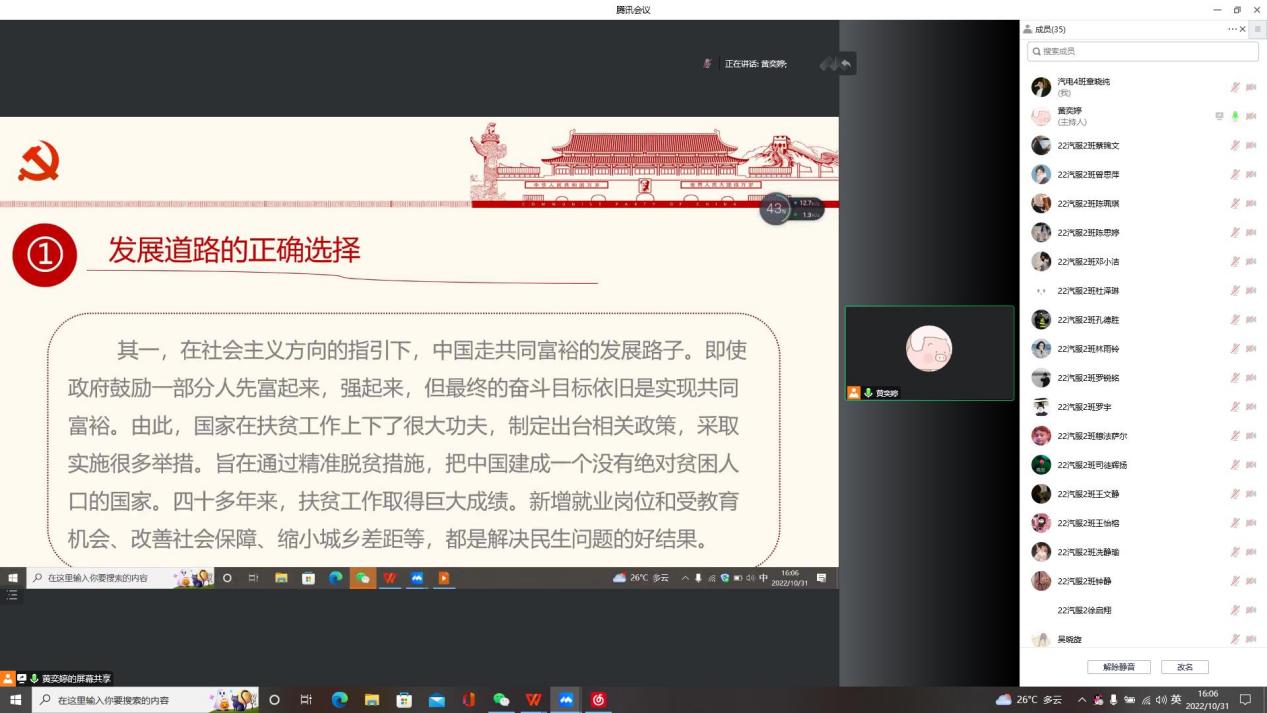Close the 成员 members panel

[x=1243, y=30]
